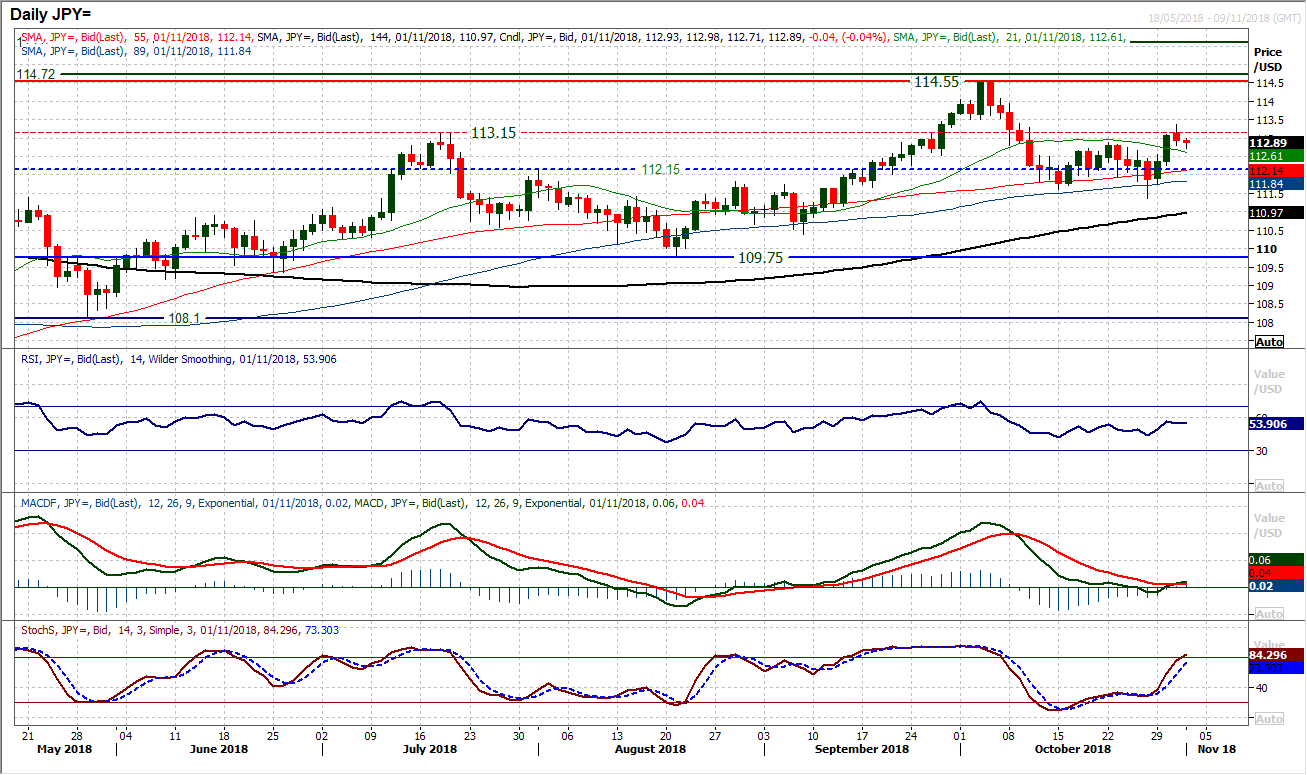Click the September 2018 time axis label
Screen dimensions: 1307x775
click(860, 748)
